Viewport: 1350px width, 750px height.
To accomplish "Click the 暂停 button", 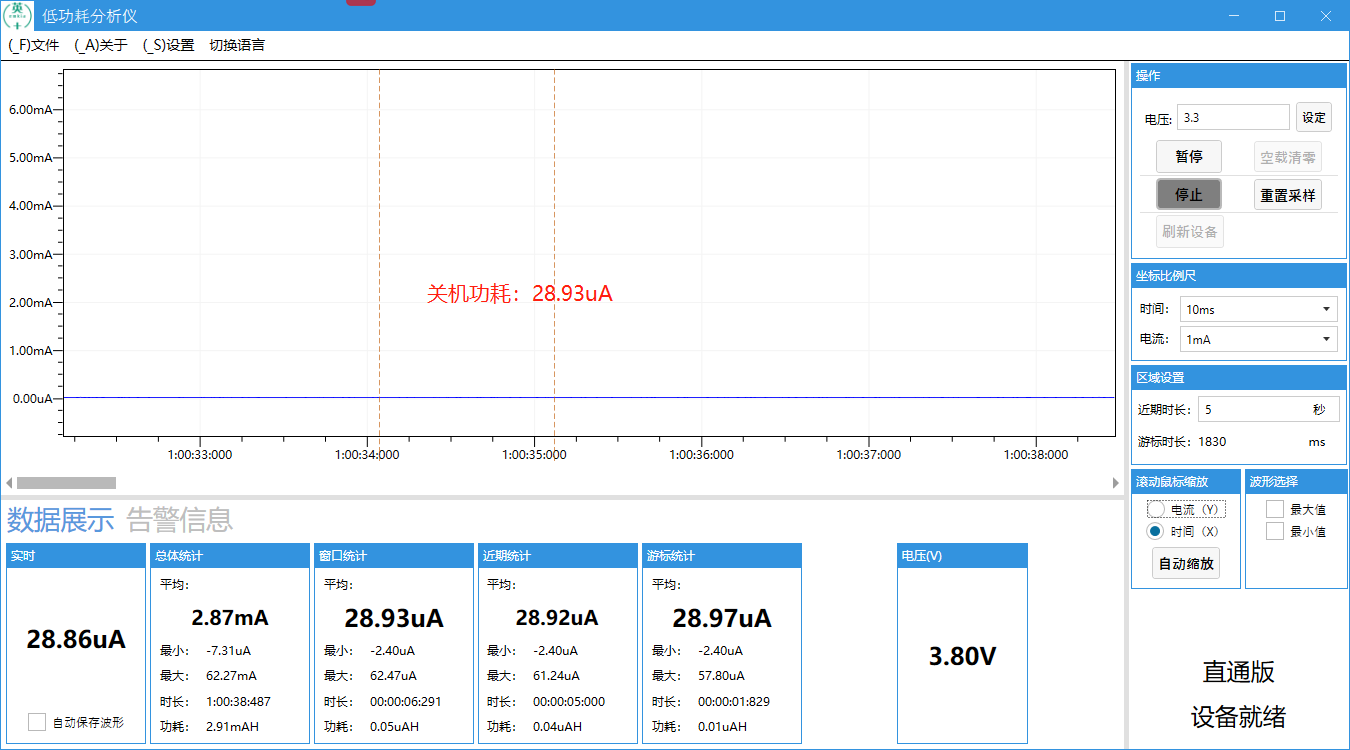I will pyautogui.click(x=1189, y=157).
